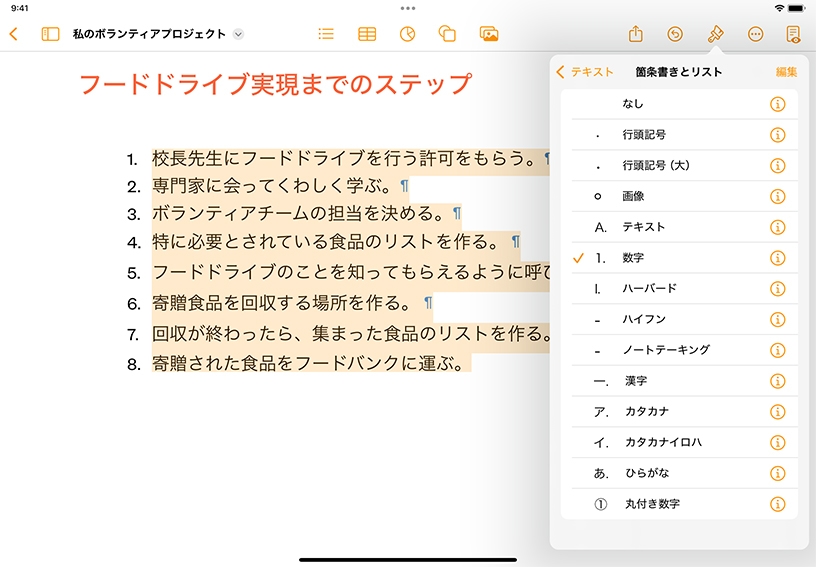This screenshot has height=567, width=816.
Task: Select the 数字 numbered list style
Action: pyautogui.click(x=632, y=258)
